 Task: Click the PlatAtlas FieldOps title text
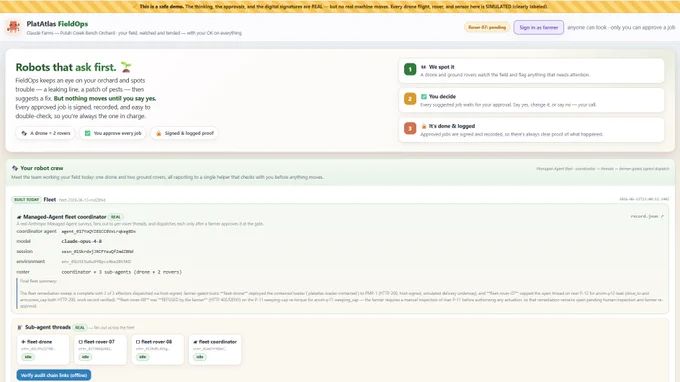(57, 24)
